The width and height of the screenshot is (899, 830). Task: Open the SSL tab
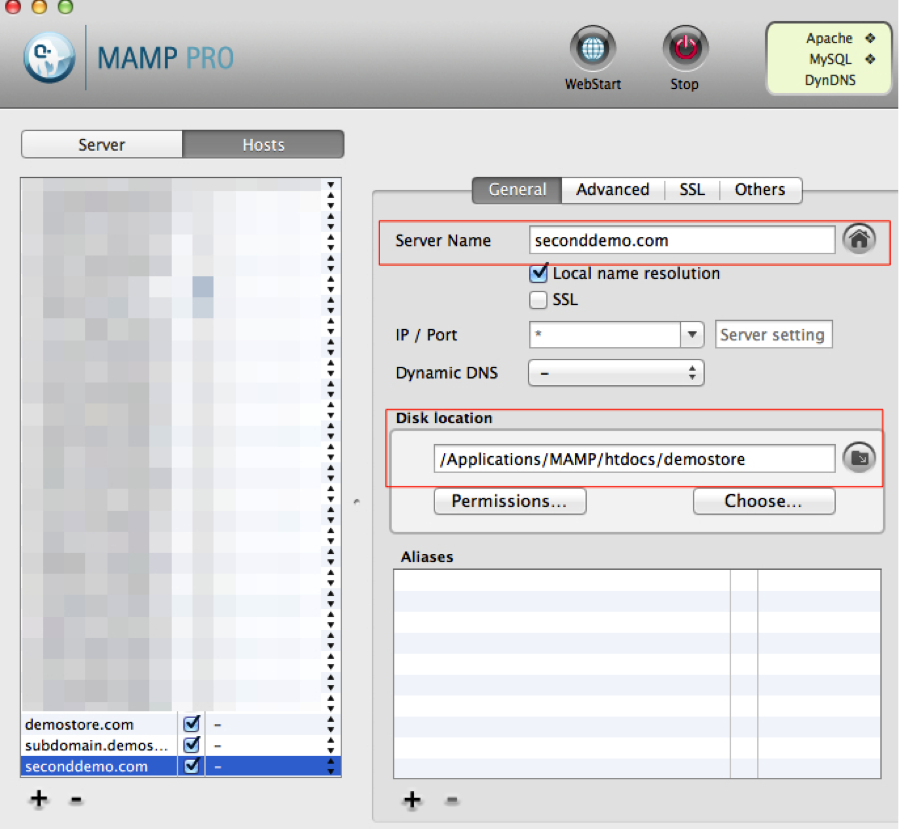click(692, 190)
